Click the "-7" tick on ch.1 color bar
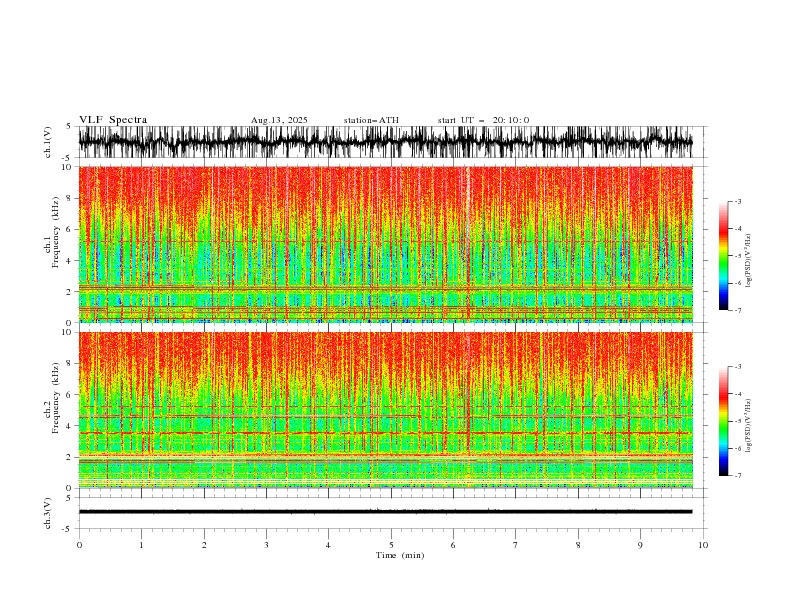792x612 pixels. tap(738, 310)
